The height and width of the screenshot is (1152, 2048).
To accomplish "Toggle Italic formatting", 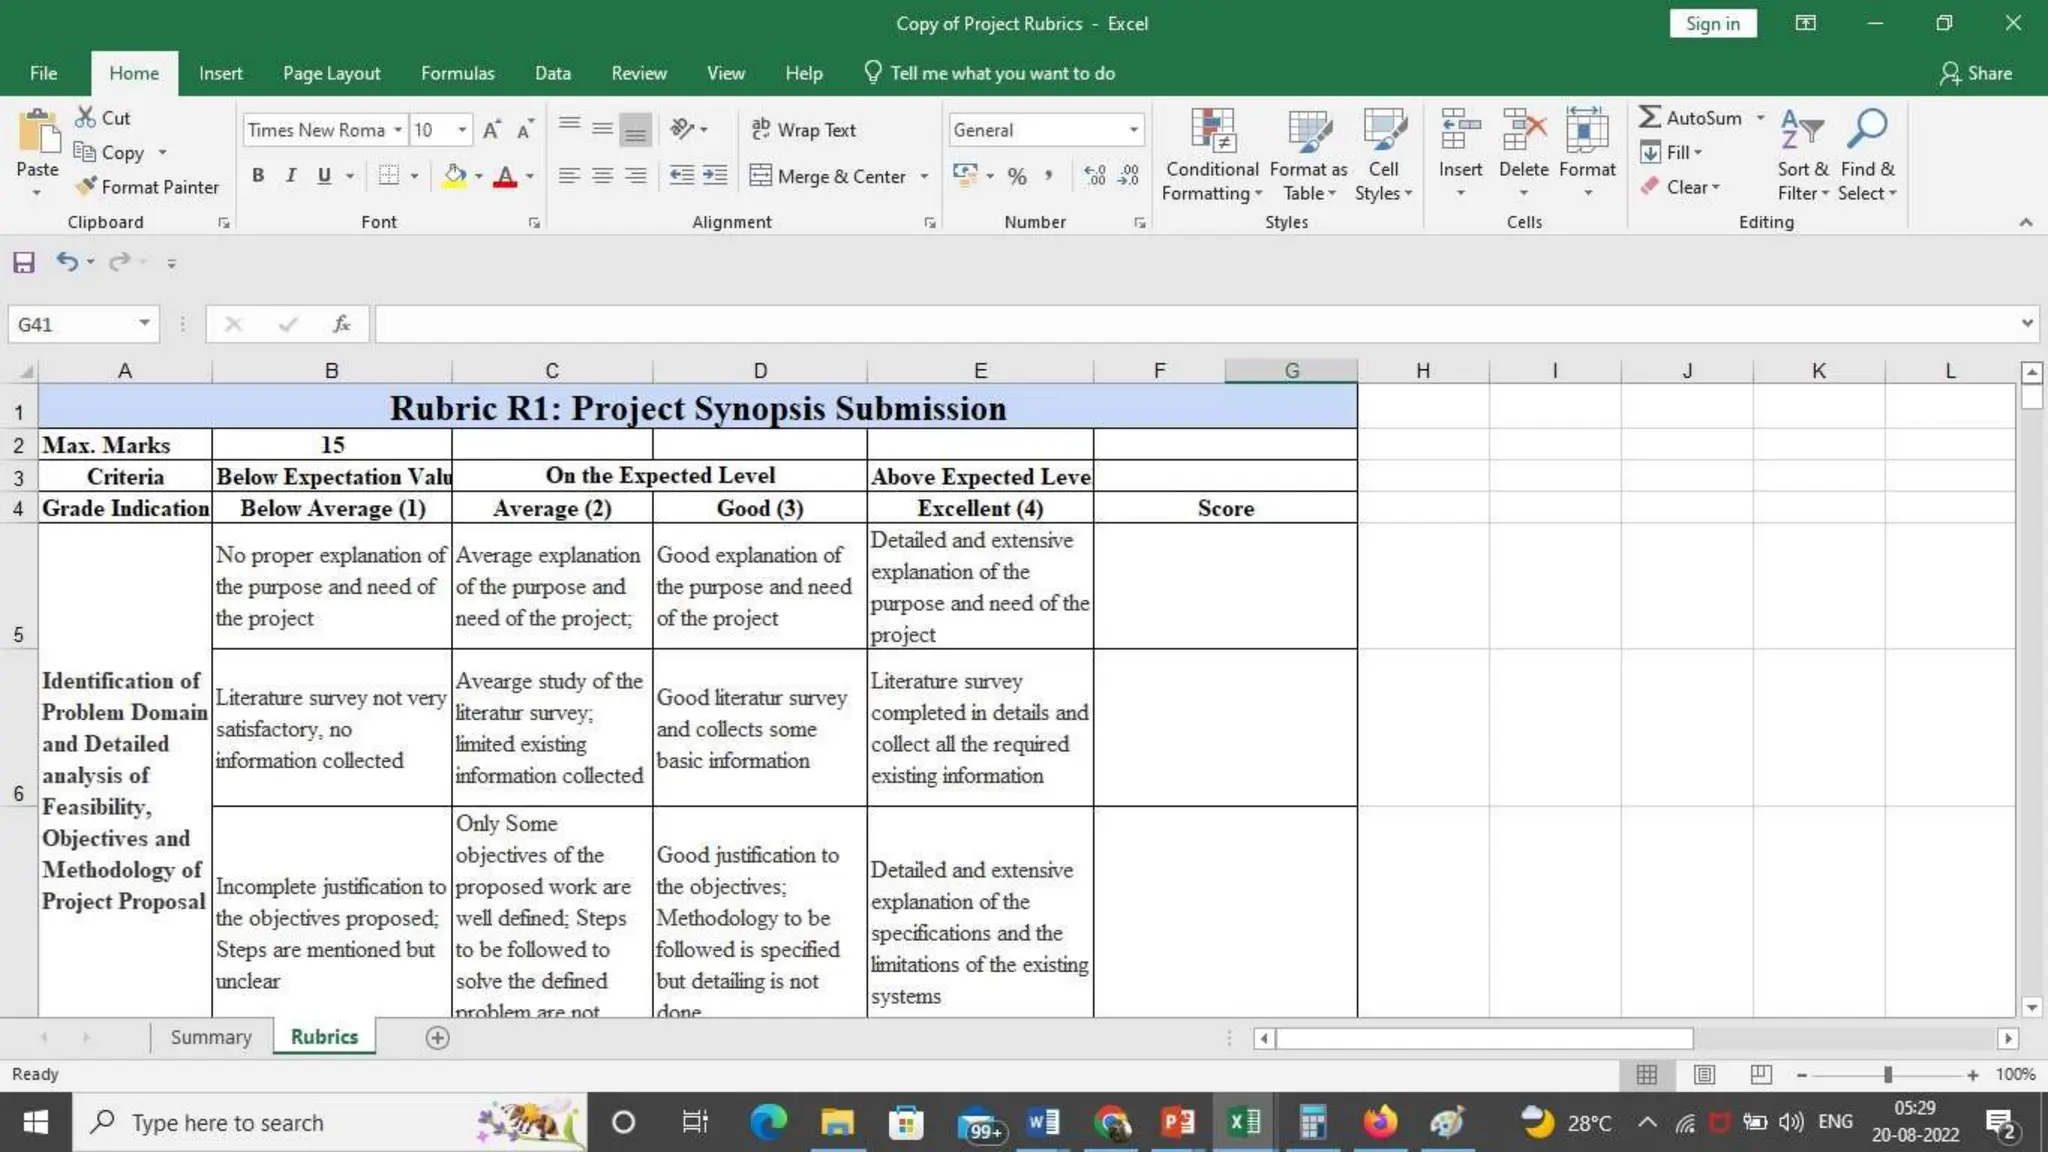I will point(291,176).
